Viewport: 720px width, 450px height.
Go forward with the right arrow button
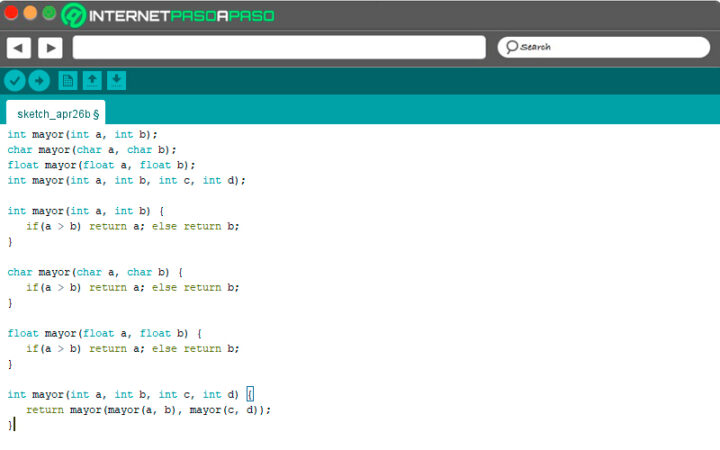(x=50, y=47)
